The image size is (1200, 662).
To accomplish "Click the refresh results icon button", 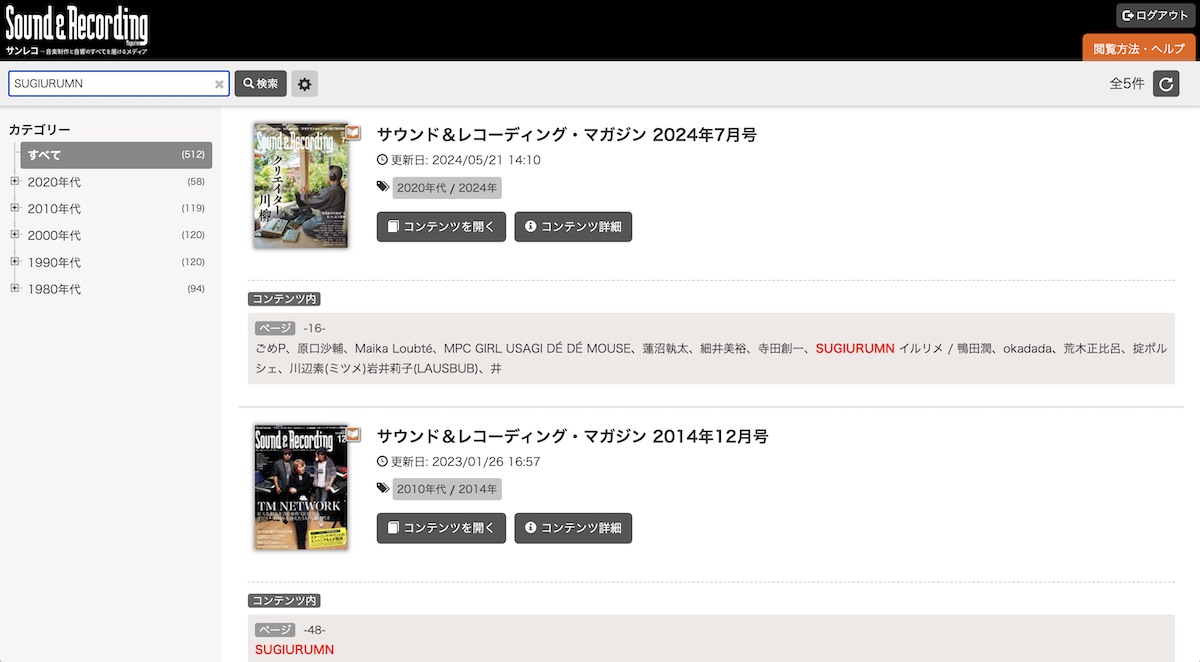I will click(x=1166, y=84).
